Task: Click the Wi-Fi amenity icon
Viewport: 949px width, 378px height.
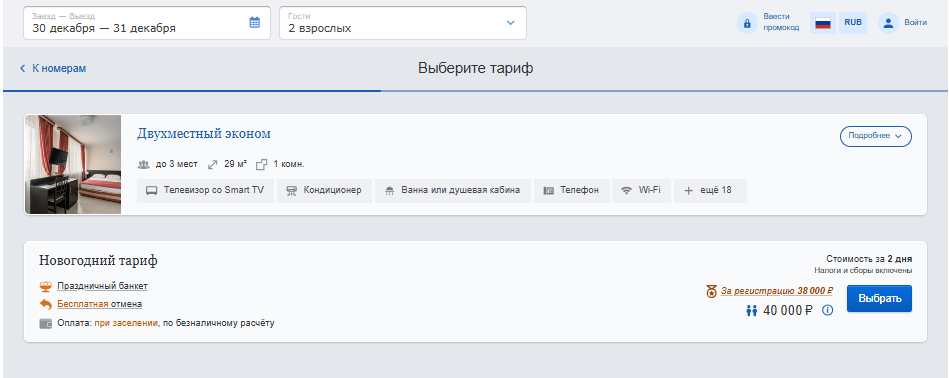Action: coord(626,190)
